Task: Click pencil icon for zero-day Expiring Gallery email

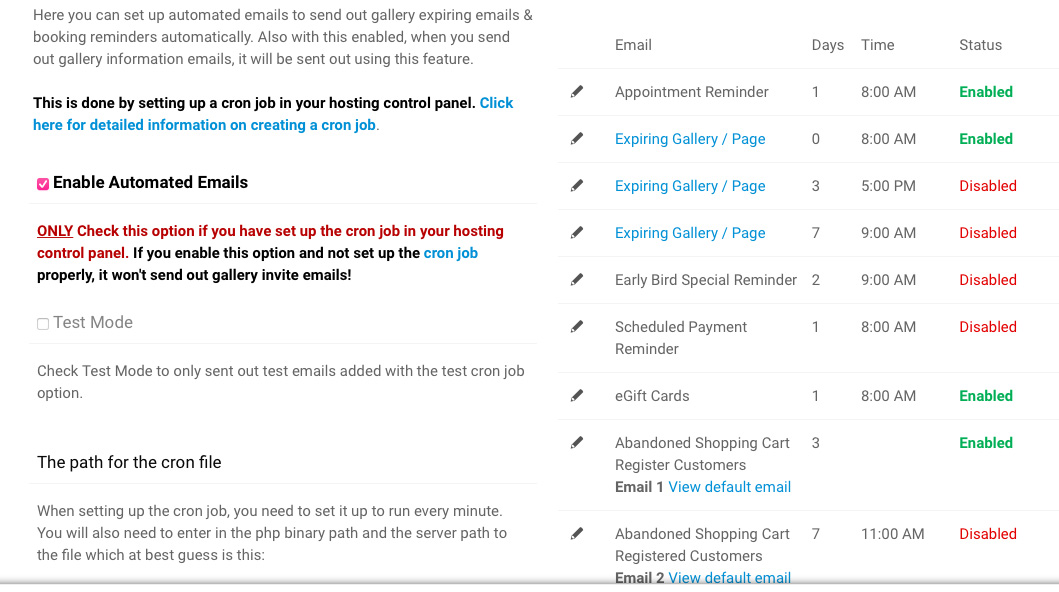Action: 577,139
